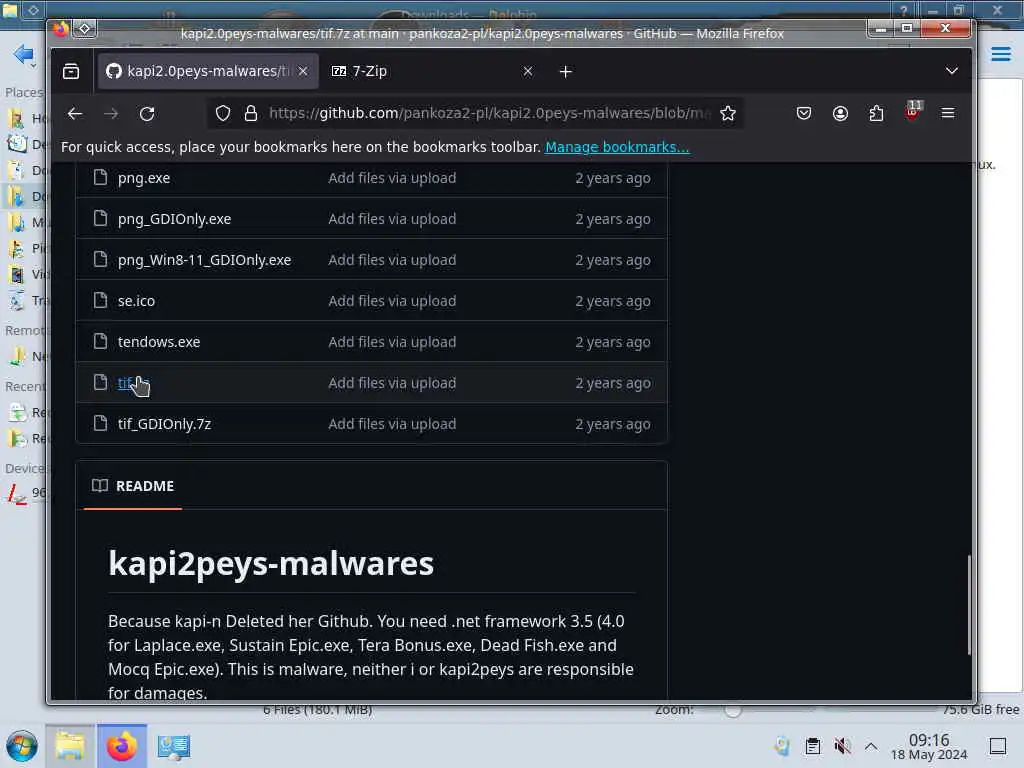Click file icon beside tendows.exe
This screenshot has width=1024, height=768.
click(x=100, y=341)
